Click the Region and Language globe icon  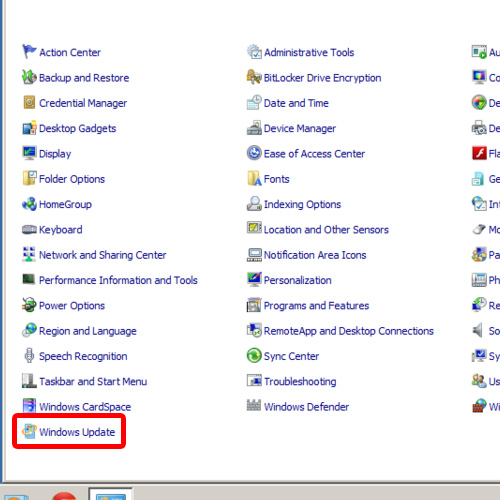click(x=29, y=330)
